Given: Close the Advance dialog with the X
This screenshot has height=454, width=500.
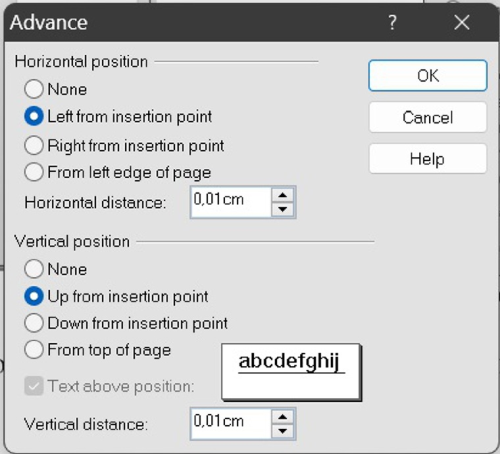Looking at the screenshot, I should [x=462, y=23].
